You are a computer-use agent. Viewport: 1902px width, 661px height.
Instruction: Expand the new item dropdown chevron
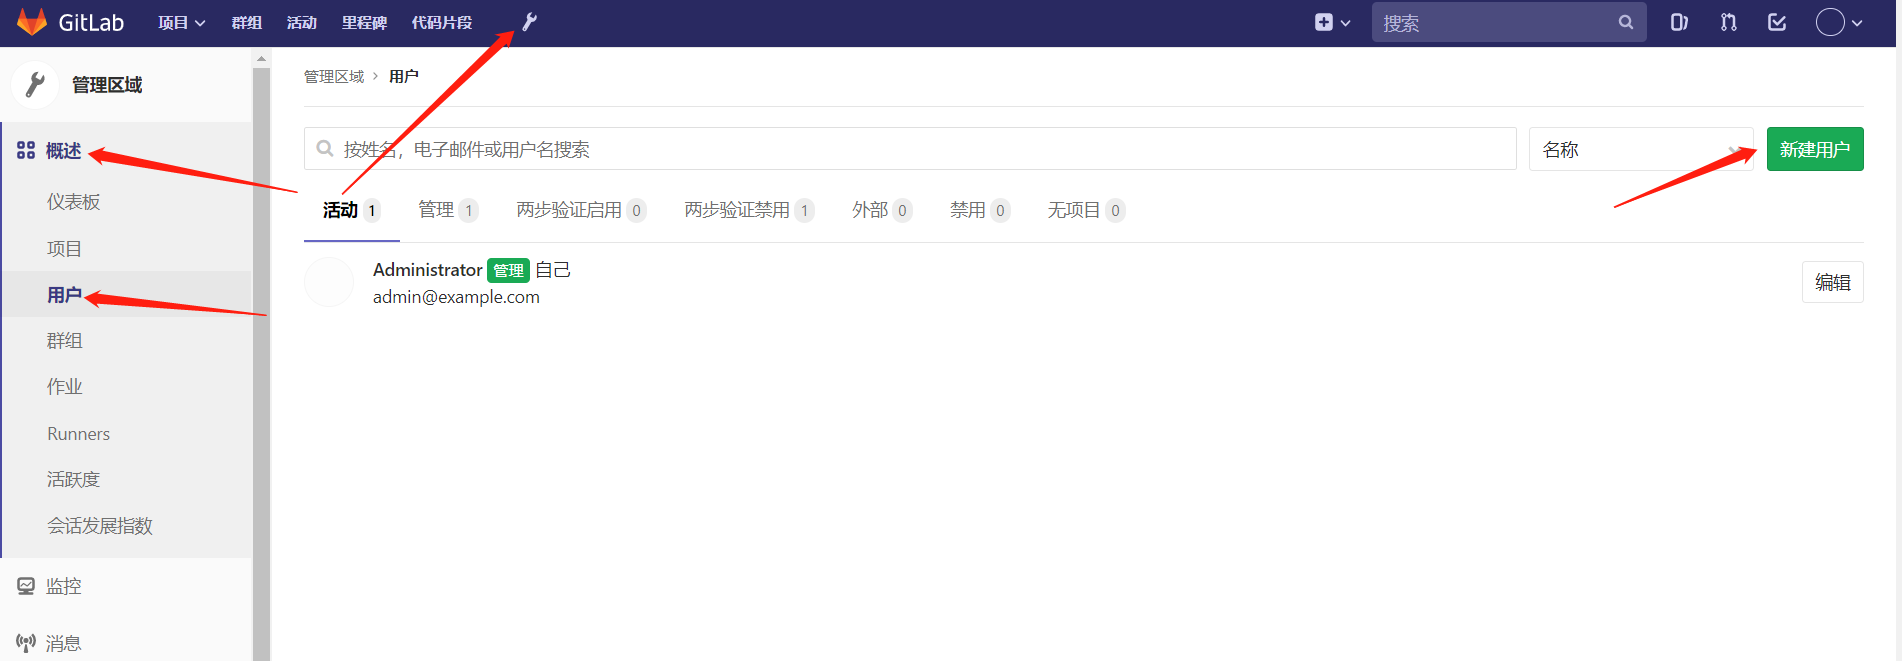(x=1345, y=23)
